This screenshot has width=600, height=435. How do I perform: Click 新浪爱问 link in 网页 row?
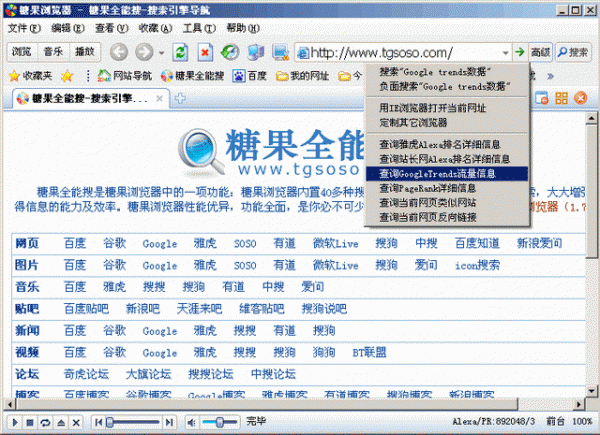click(x=540, y=243)
